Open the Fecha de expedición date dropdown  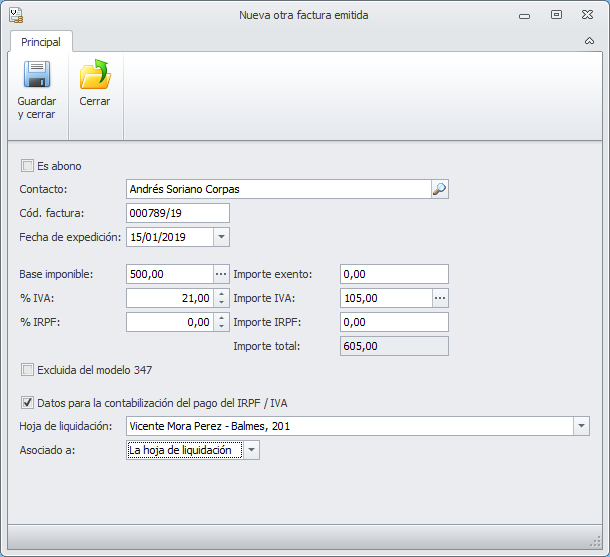click(x=221, y=237)
